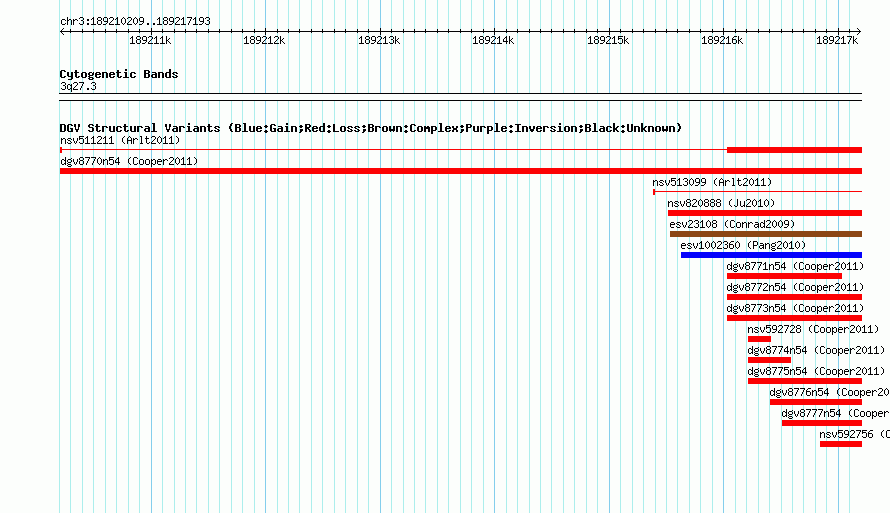Screen dimensions: 890x513
Task: Click the 189214k ruler label
Action: [x=493, y=40]
